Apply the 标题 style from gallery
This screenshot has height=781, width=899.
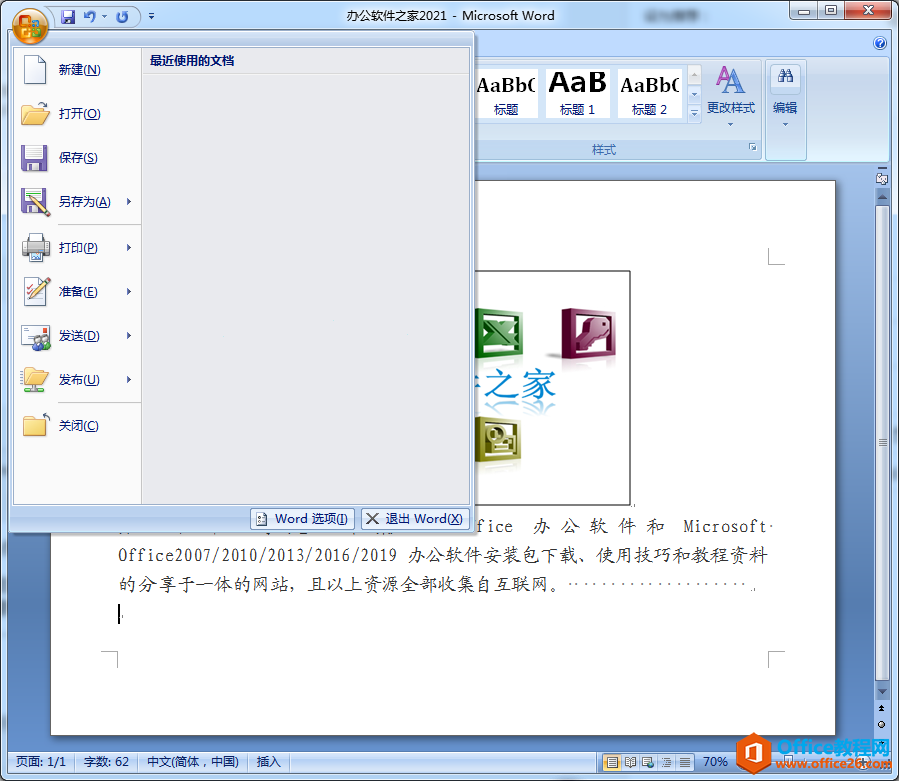click(506, 93)
